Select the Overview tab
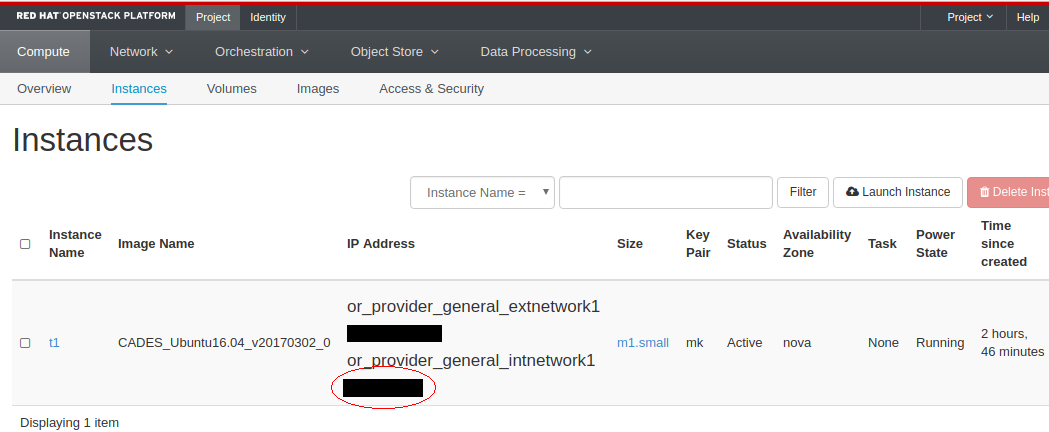Viewport: 1049px width, 432px height. [x=44, y=89]
